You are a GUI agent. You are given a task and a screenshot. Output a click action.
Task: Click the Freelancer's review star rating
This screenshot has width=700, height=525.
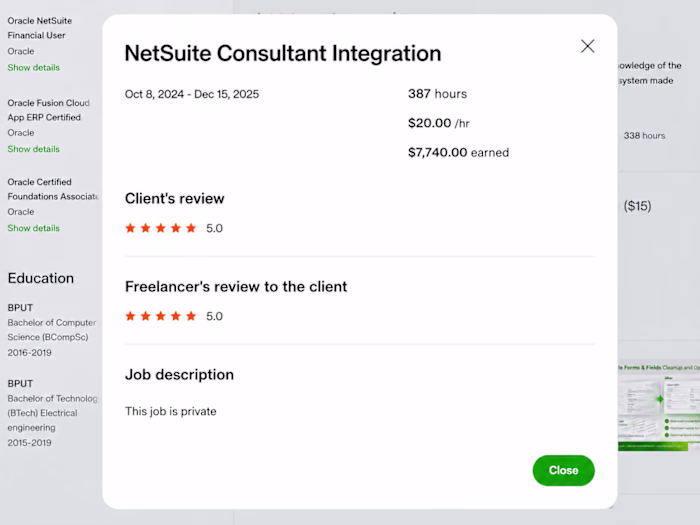[x=161, y=316]
